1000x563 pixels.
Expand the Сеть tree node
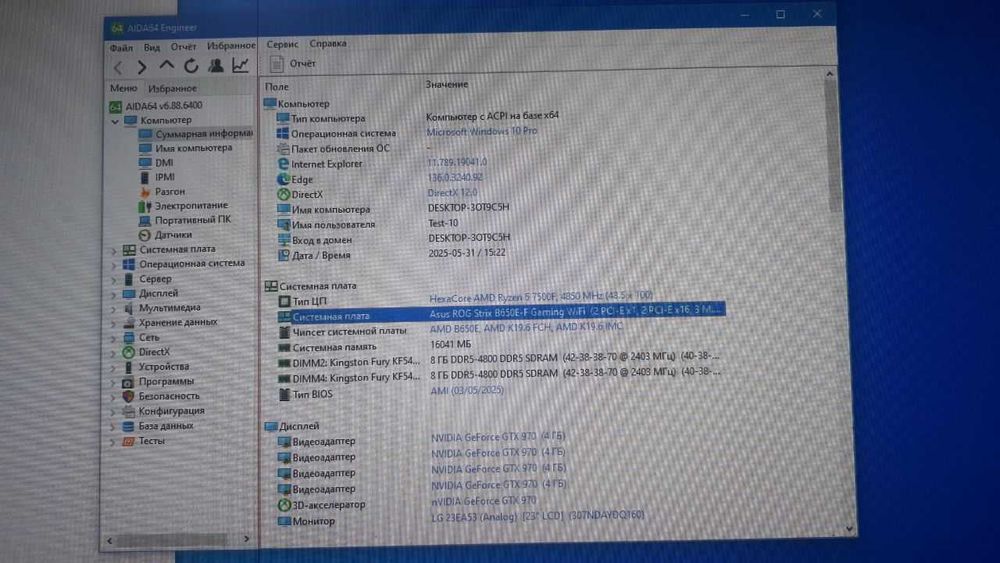pos(114,338)
